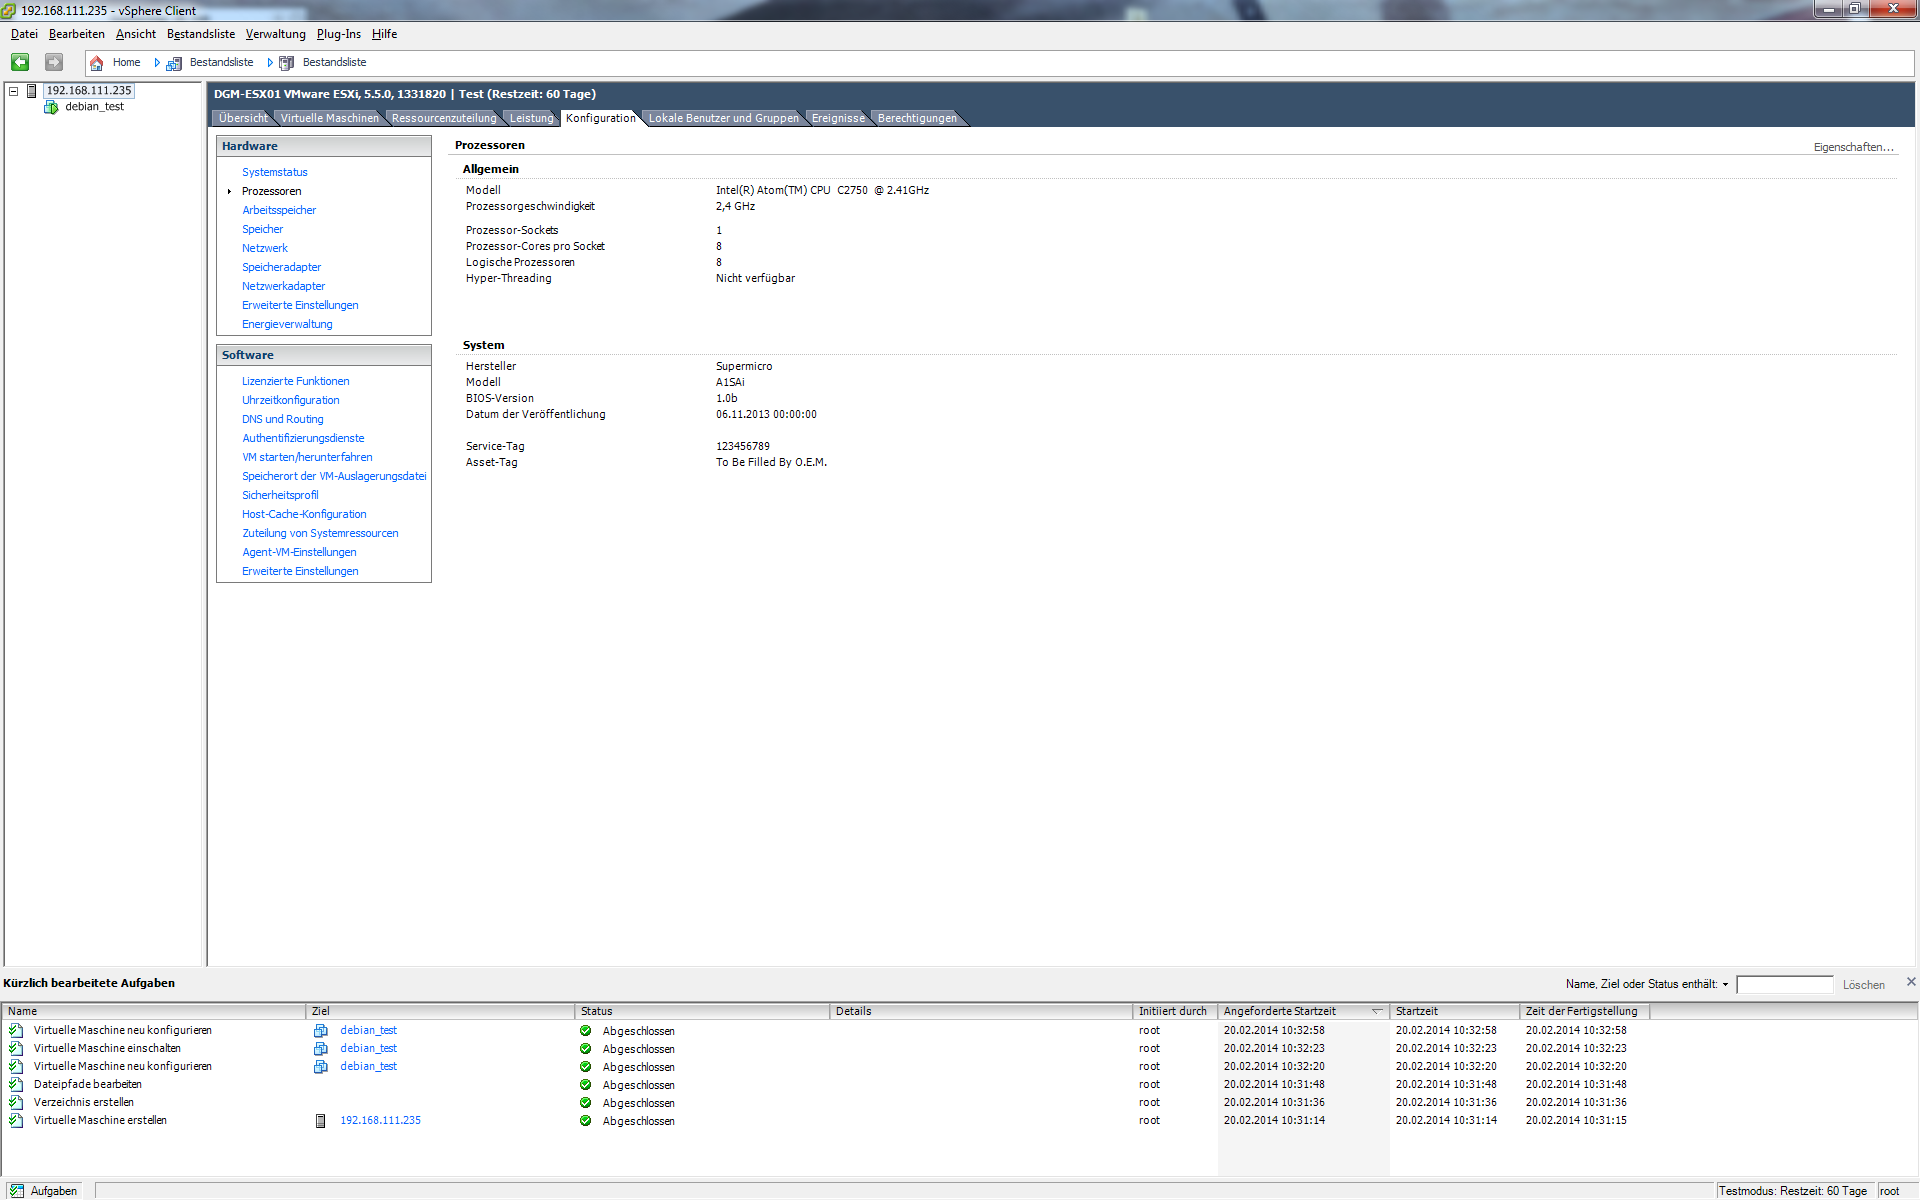1920x1200 pixels.
Task: Click the first Abgeschlossen green status icon
Action: click(585, 1030)
